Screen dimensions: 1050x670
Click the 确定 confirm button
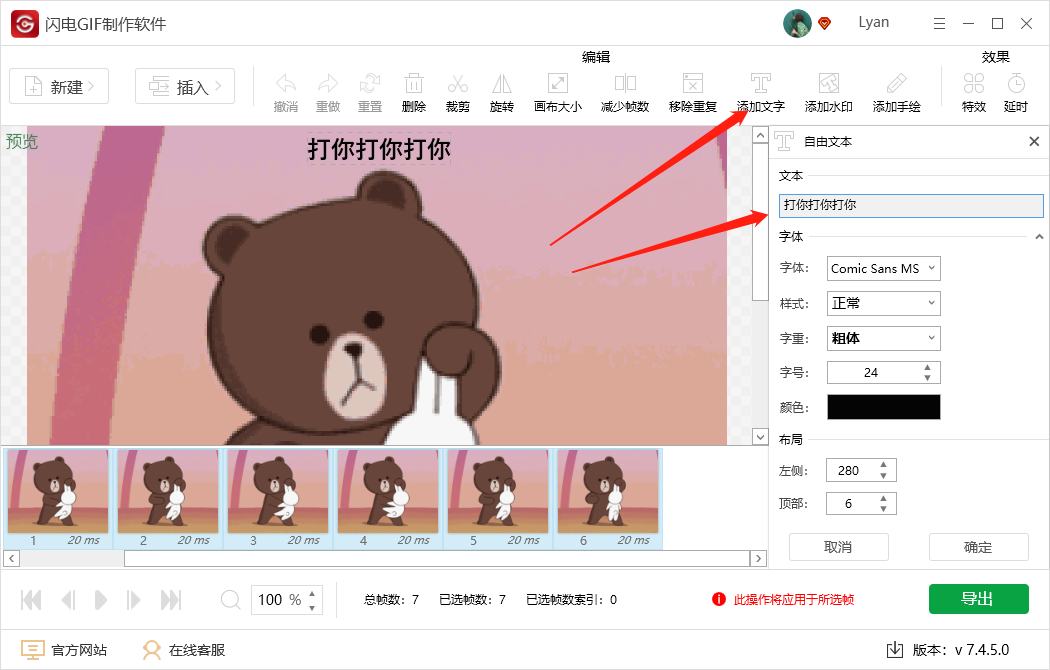978,547
